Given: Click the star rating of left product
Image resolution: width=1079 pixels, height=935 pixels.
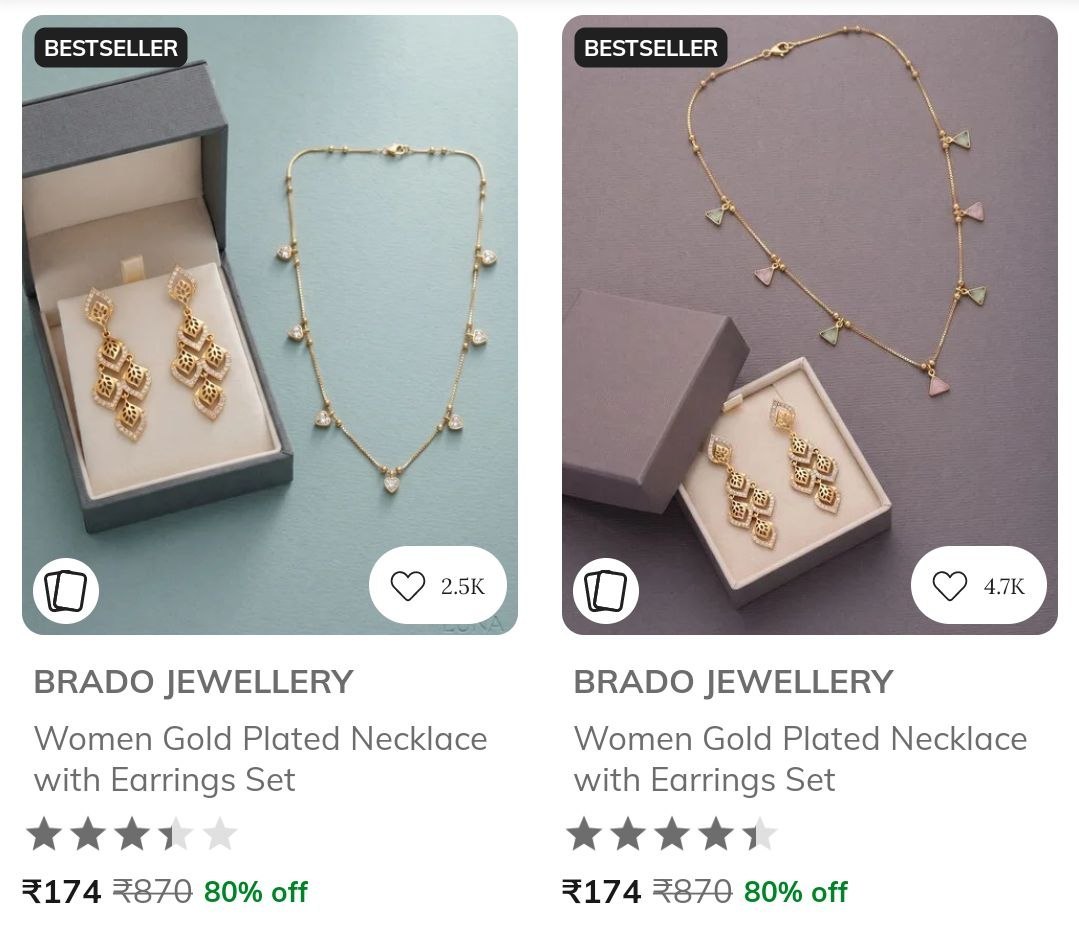Looking at the screenshot, I should pyautogui.click(x=132, y=834).
